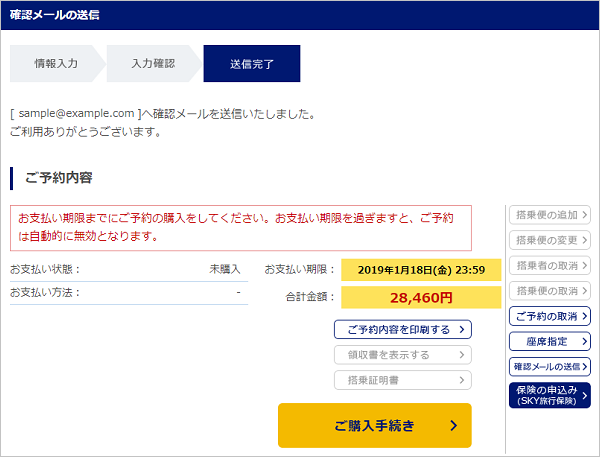The width and height of the screenshot is (600, 457).
Task: Click the 領収書を表示する button
Action: pyautogui.click(x=402, y=354)
